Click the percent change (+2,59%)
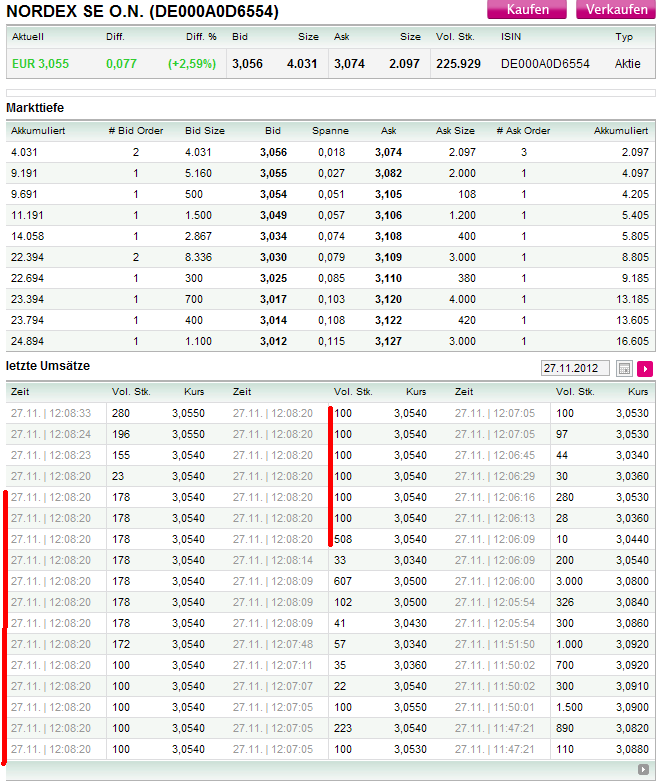The image size is (662, 783). (192, 64)
